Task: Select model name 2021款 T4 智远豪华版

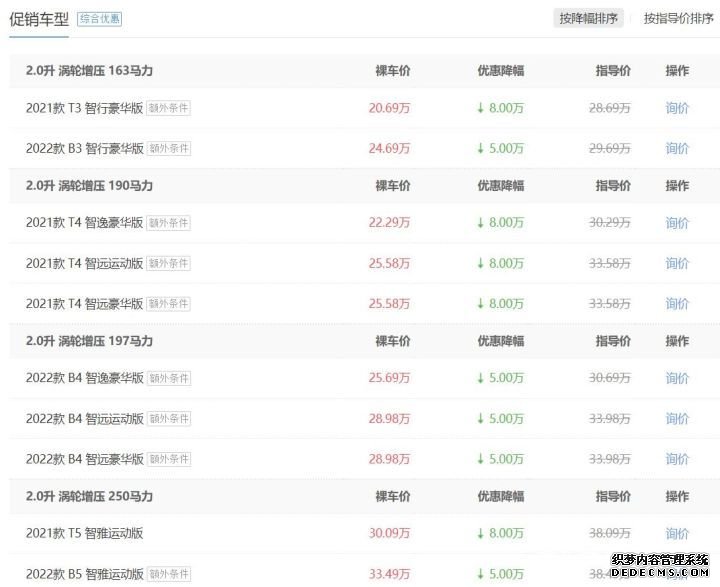Action: pyautogui.click(x=84, y=304)
